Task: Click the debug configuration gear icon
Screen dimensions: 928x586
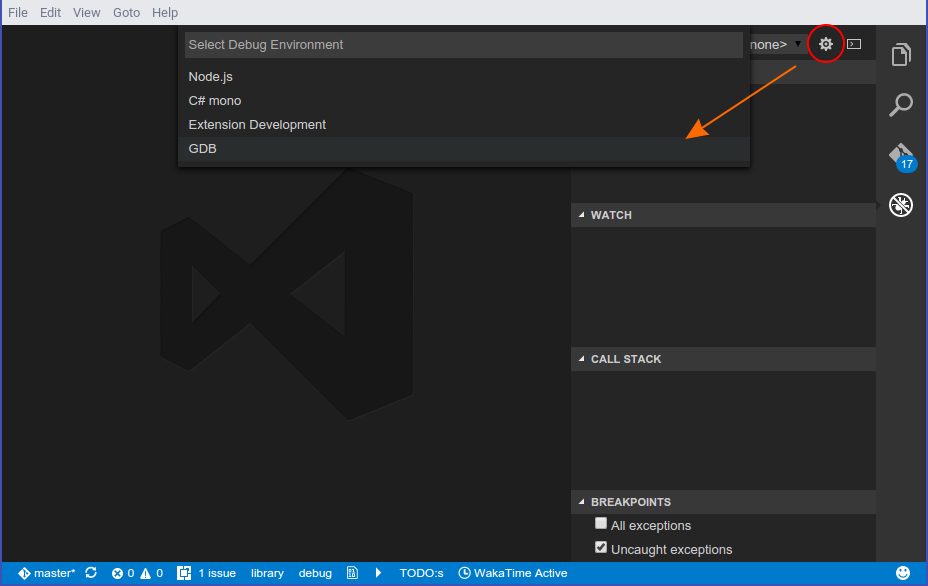Action: (x=825, y=44)
